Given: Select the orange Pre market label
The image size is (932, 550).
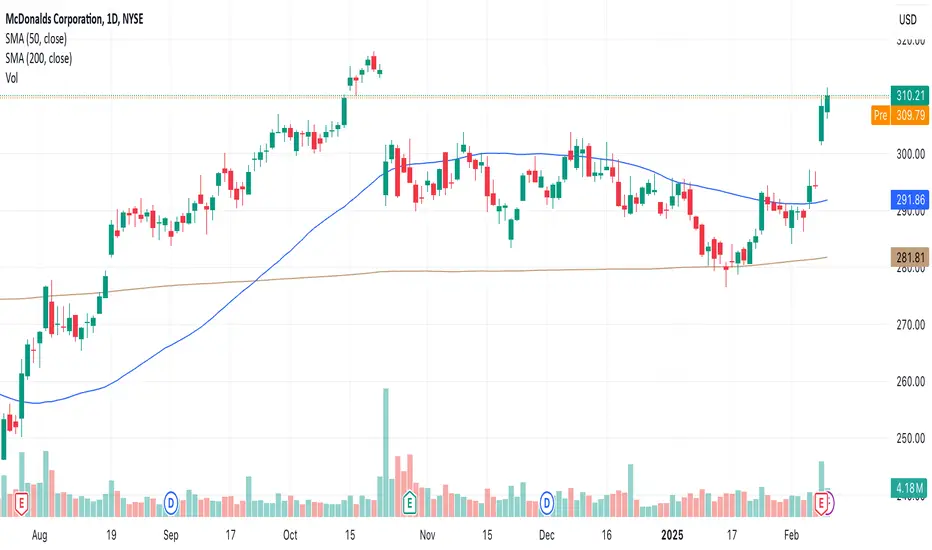Looking at the screenshot, I should click(x=880, y=115).
